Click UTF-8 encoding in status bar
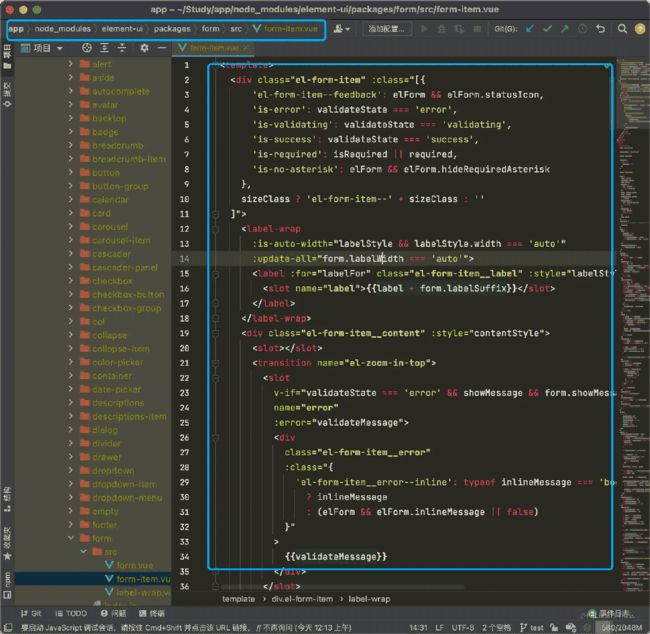 click(x=462, y=628)
